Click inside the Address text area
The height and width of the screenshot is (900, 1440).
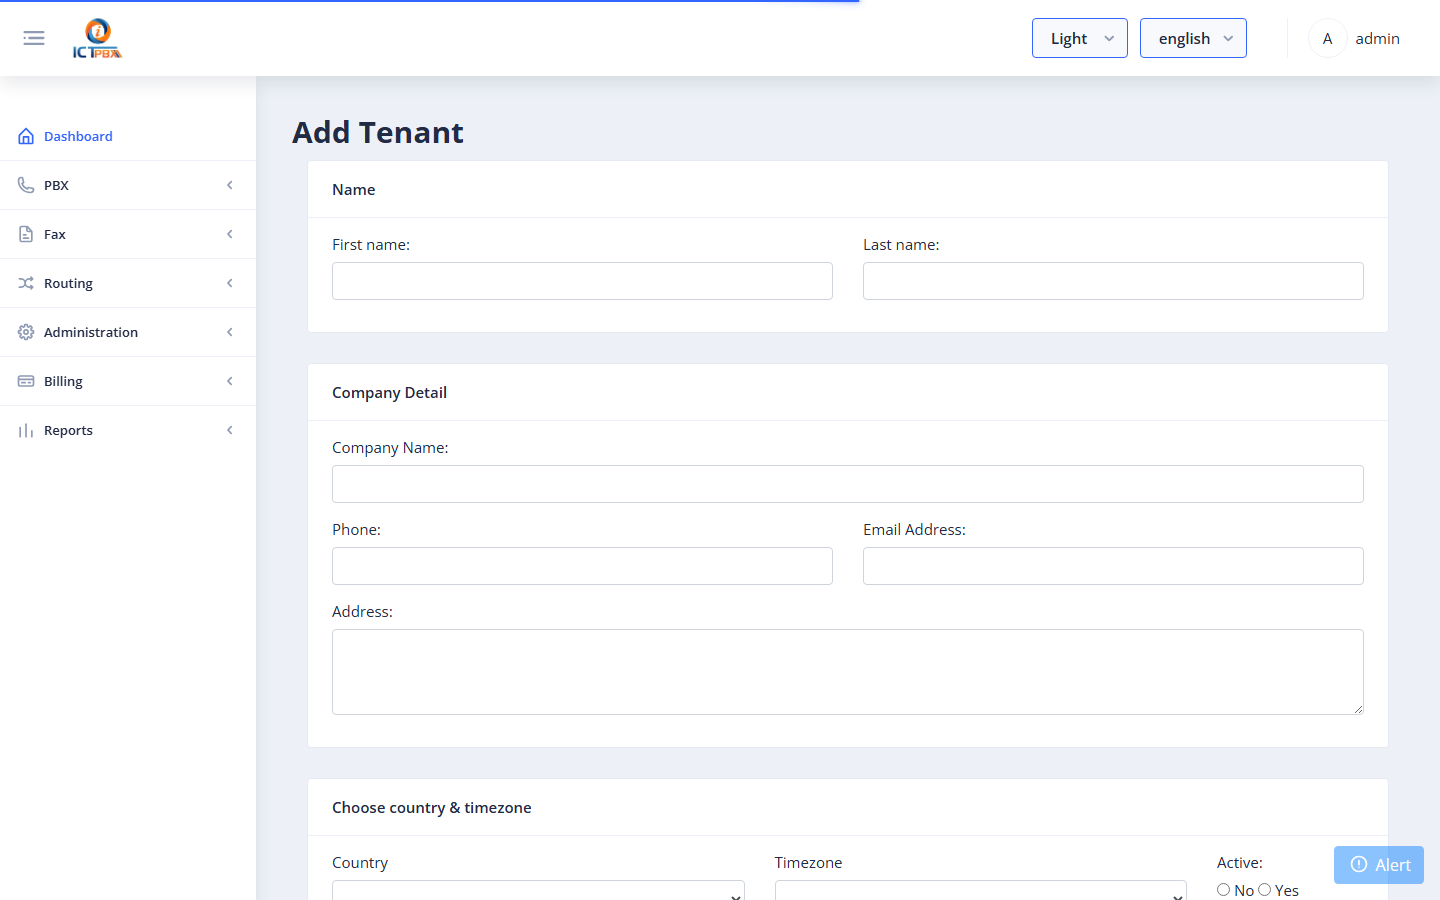point(848,672)
